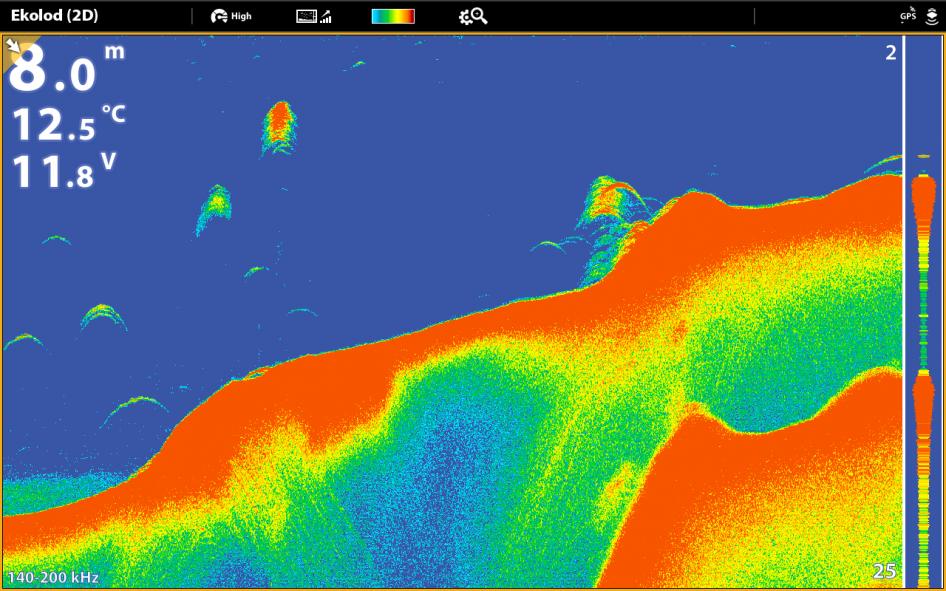946x591 pixels.
Task: Select the sonar color palette swatch
Action: [x=393, y=16]
